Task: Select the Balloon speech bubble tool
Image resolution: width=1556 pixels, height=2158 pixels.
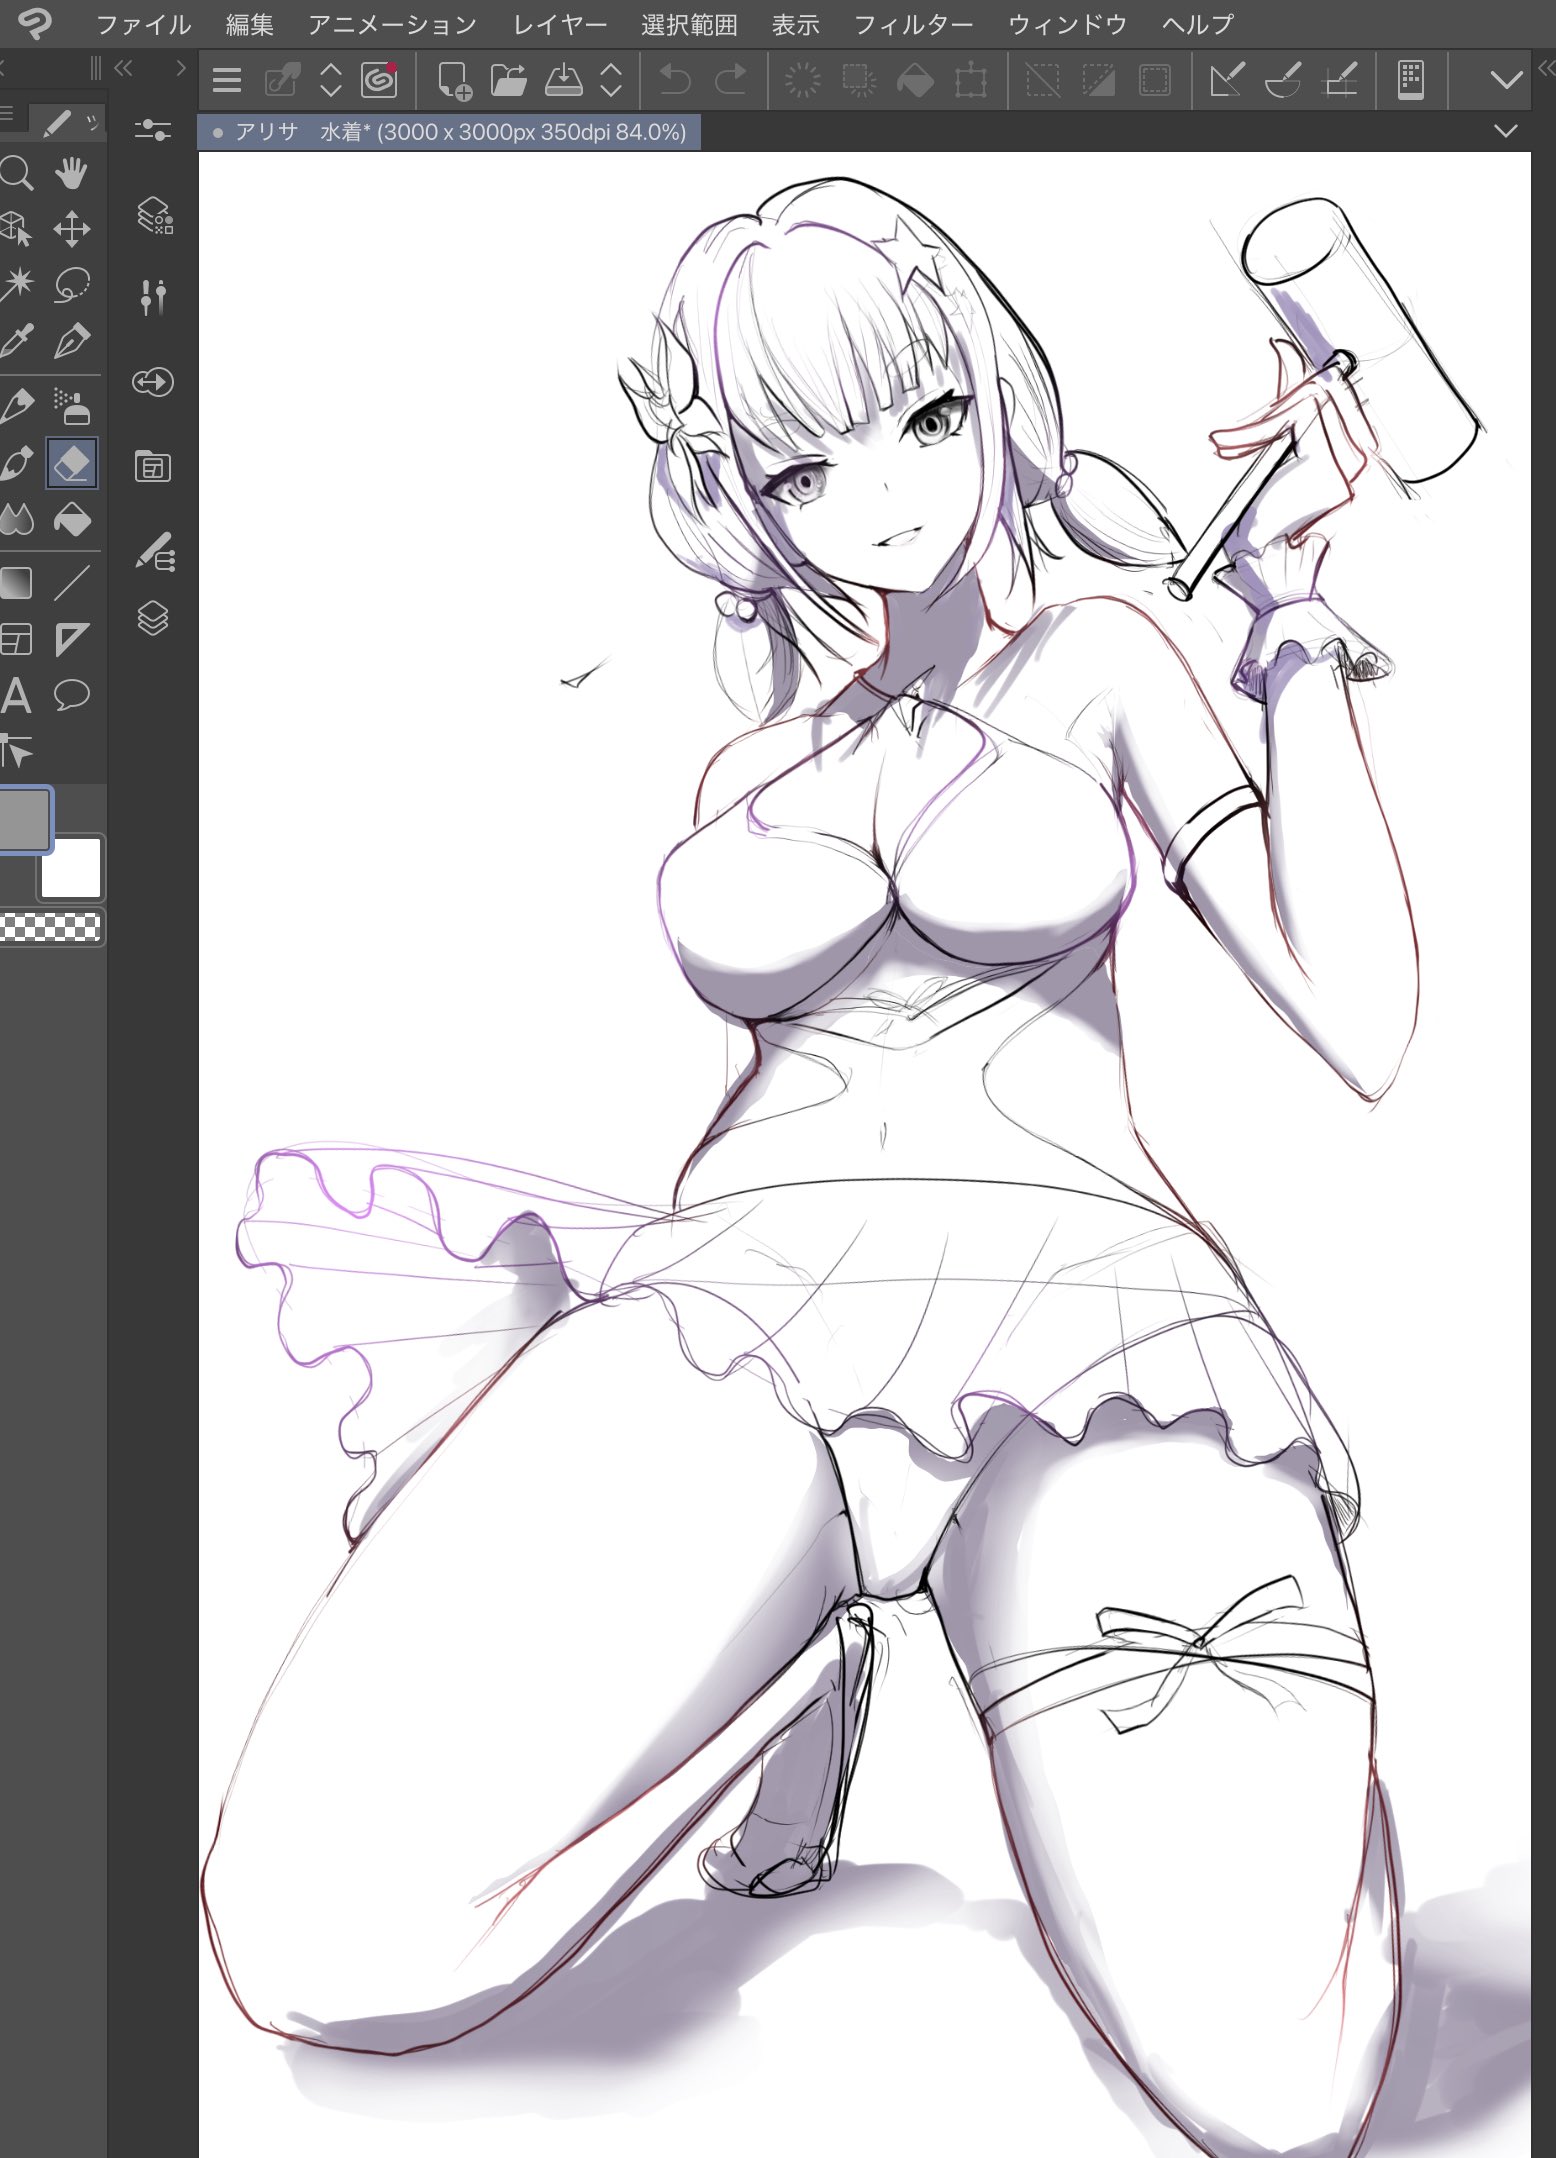Action: [72, 695]
